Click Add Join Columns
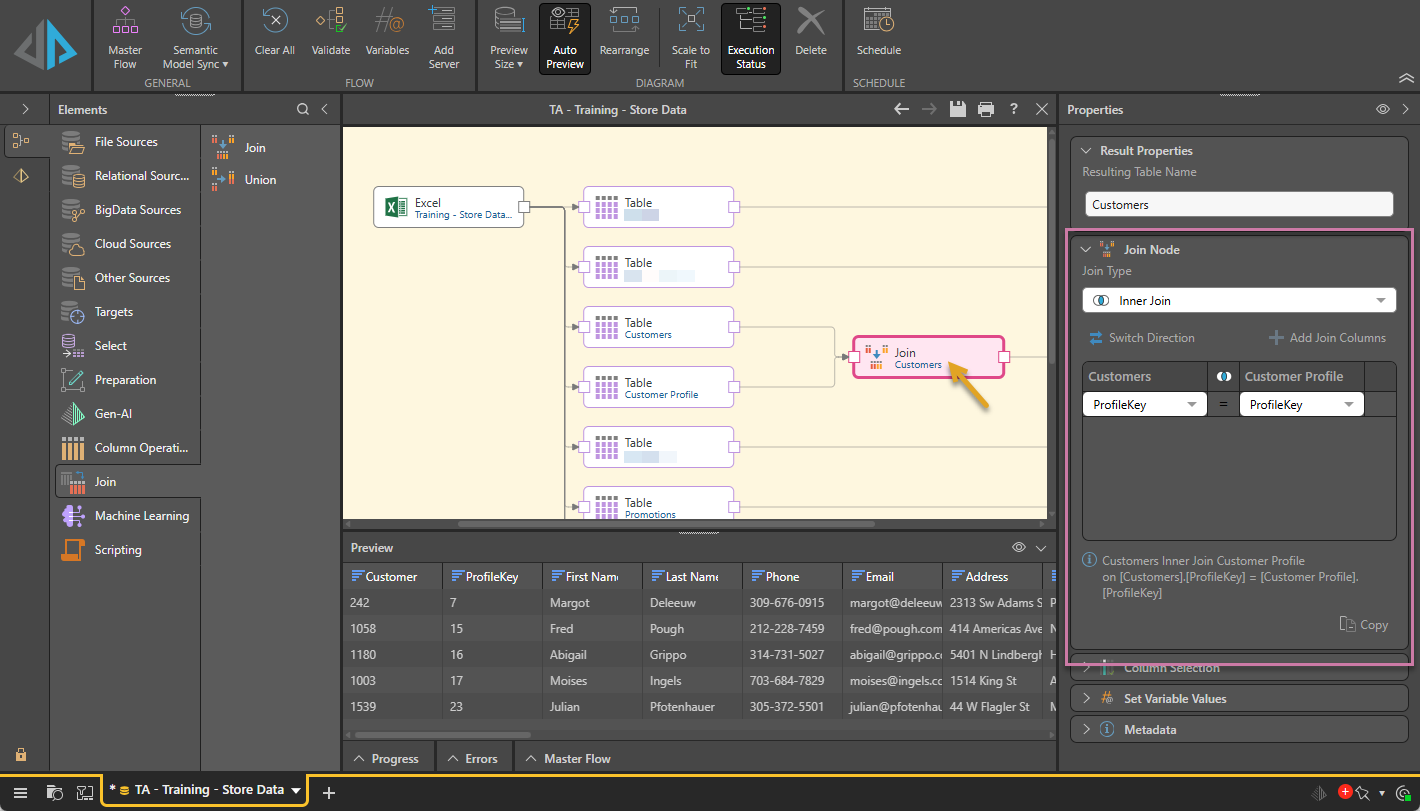 tap(1327, 338)
